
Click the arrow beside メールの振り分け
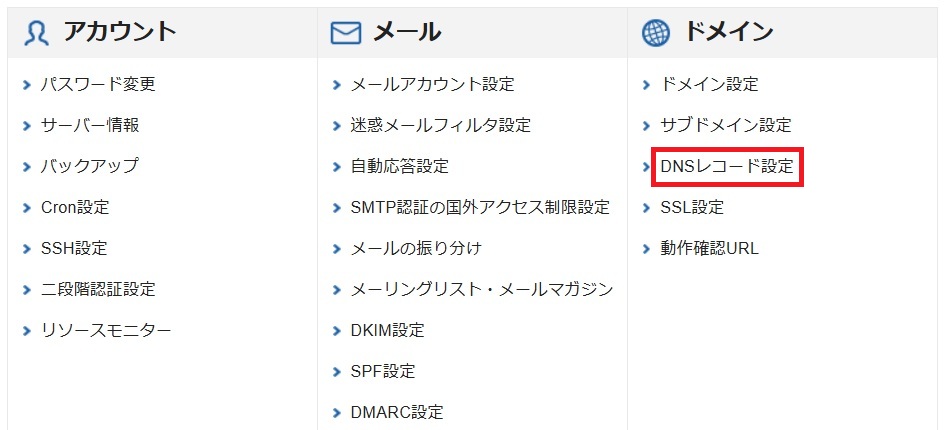(x=337, y=249)
